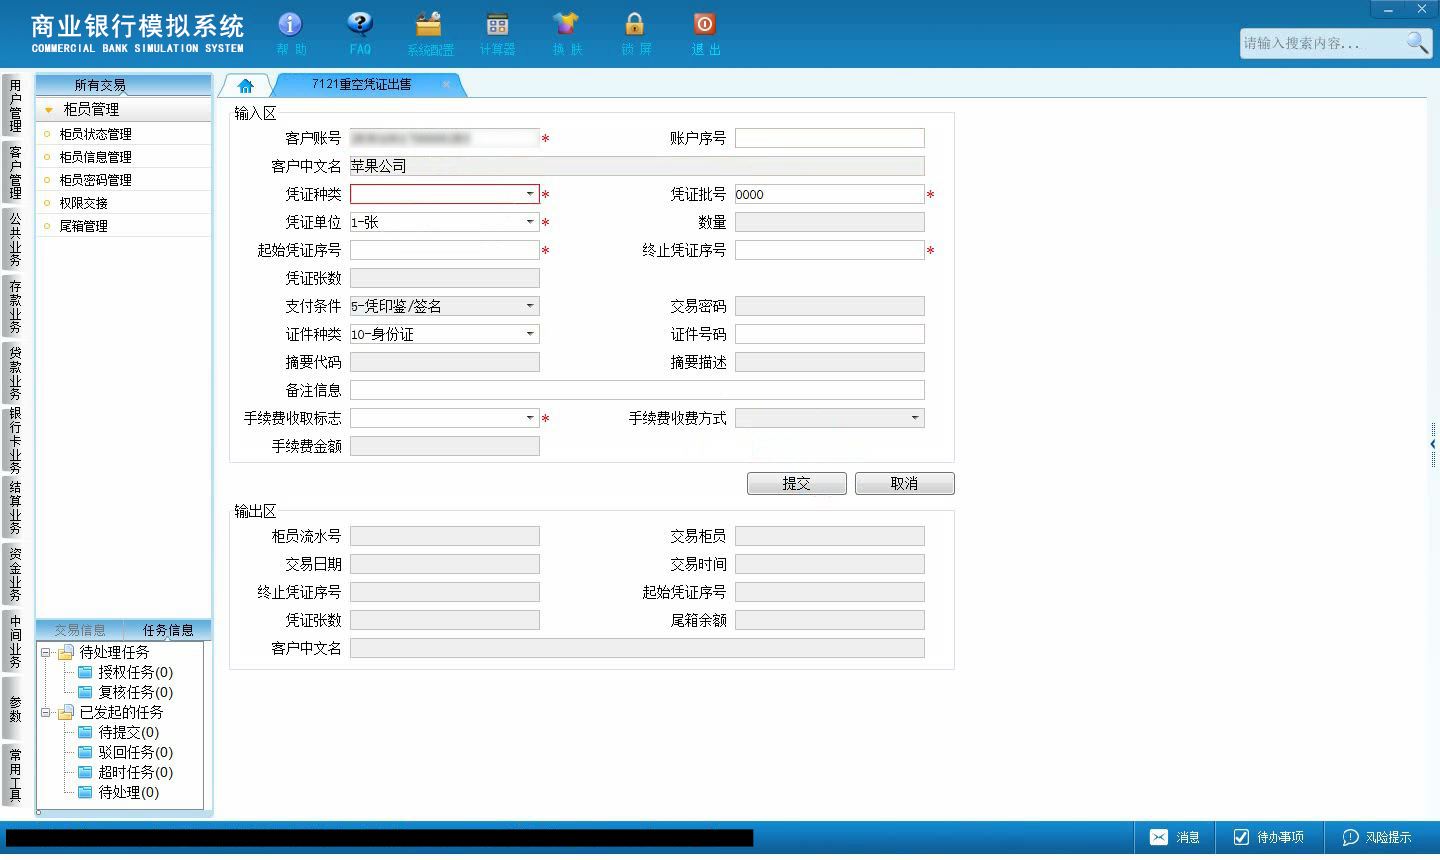Image resolution: width=1440 pixels, height=860 pixels.
Task: Open 贷款业务 side tab
Action: point(15,373)
